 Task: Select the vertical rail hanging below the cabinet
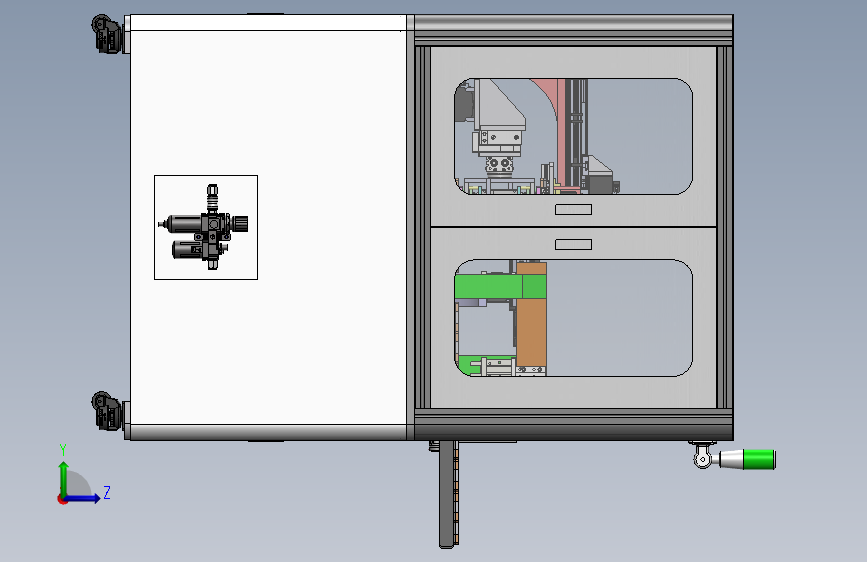(448, 494)
